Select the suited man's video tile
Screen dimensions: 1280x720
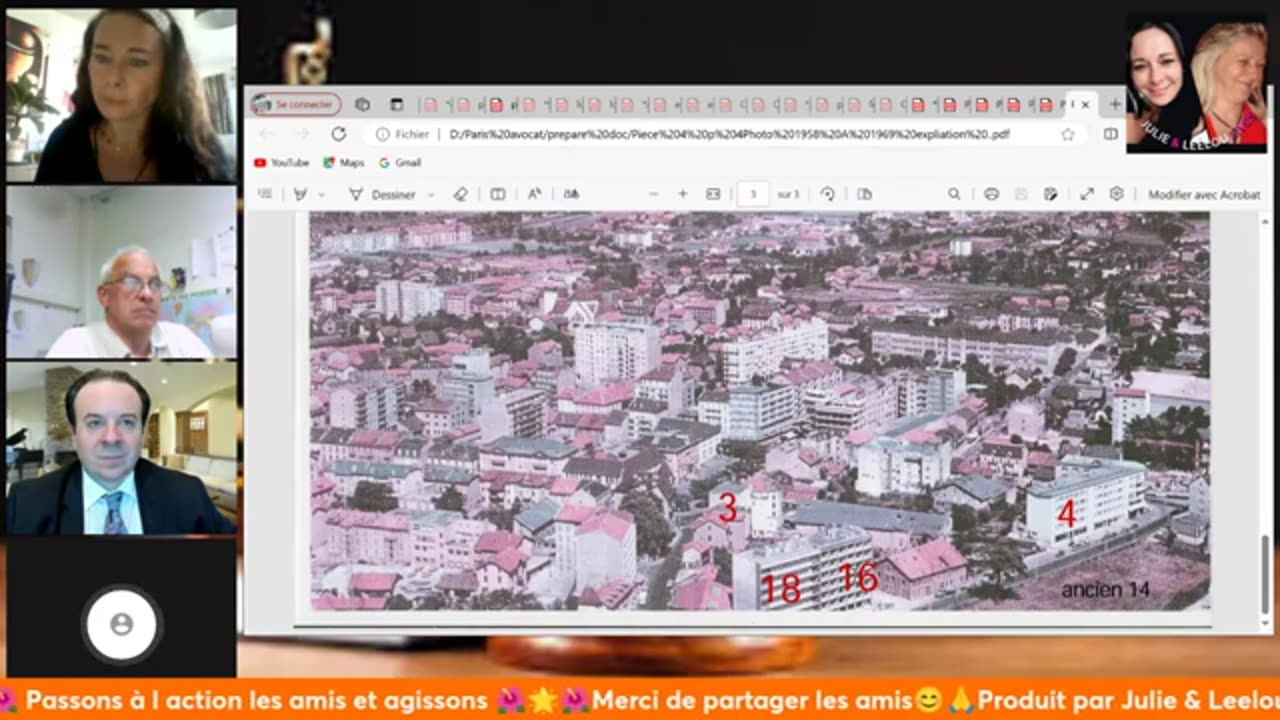click(x=121, y=448)
